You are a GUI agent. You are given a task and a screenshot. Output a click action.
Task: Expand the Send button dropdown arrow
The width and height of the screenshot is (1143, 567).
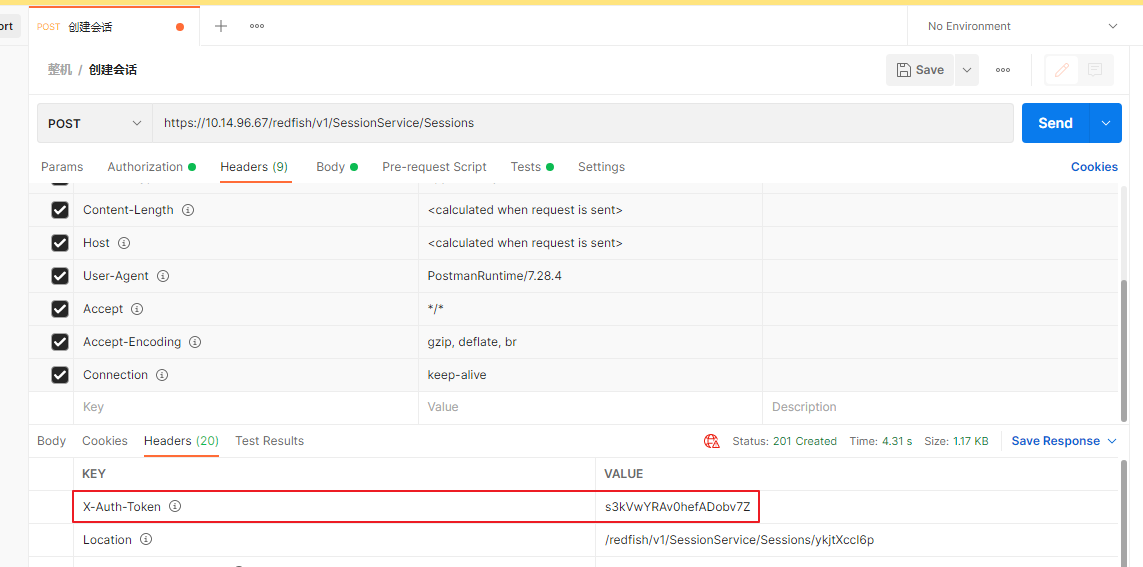pyautogui.click(x=1106, y=123)
